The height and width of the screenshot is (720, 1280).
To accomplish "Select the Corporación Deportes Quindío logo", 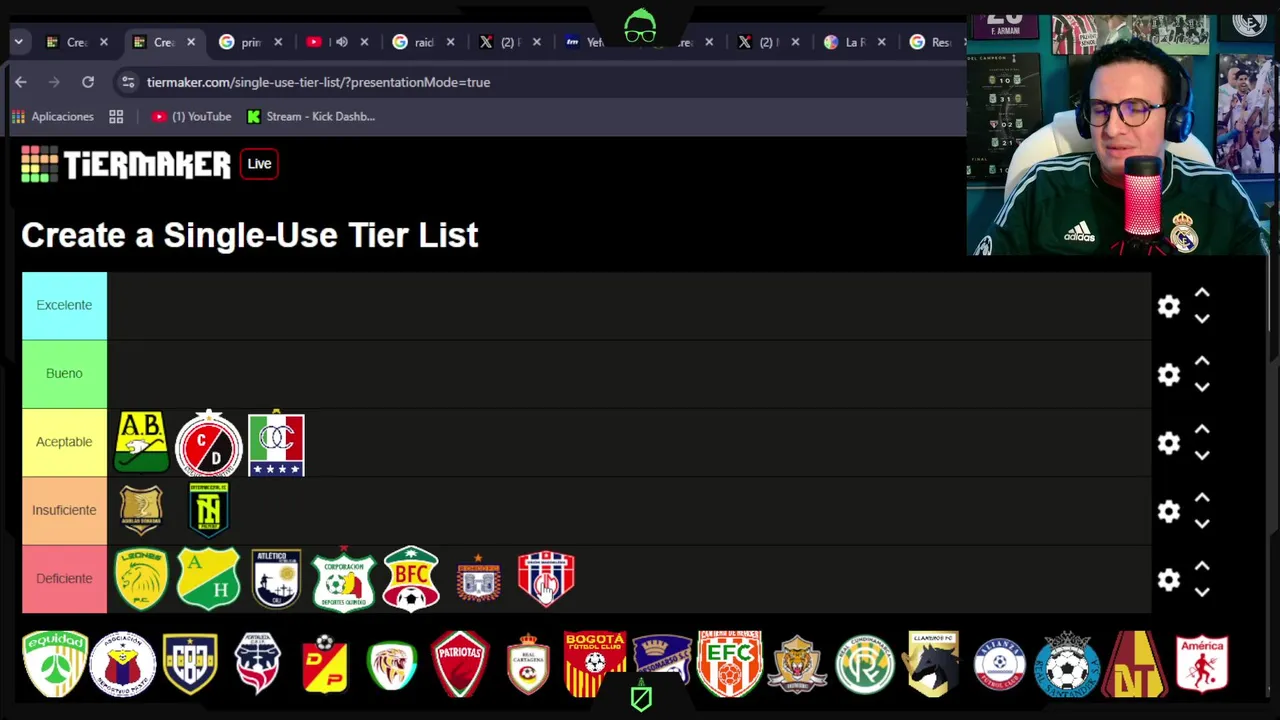I will pos(343,578).
